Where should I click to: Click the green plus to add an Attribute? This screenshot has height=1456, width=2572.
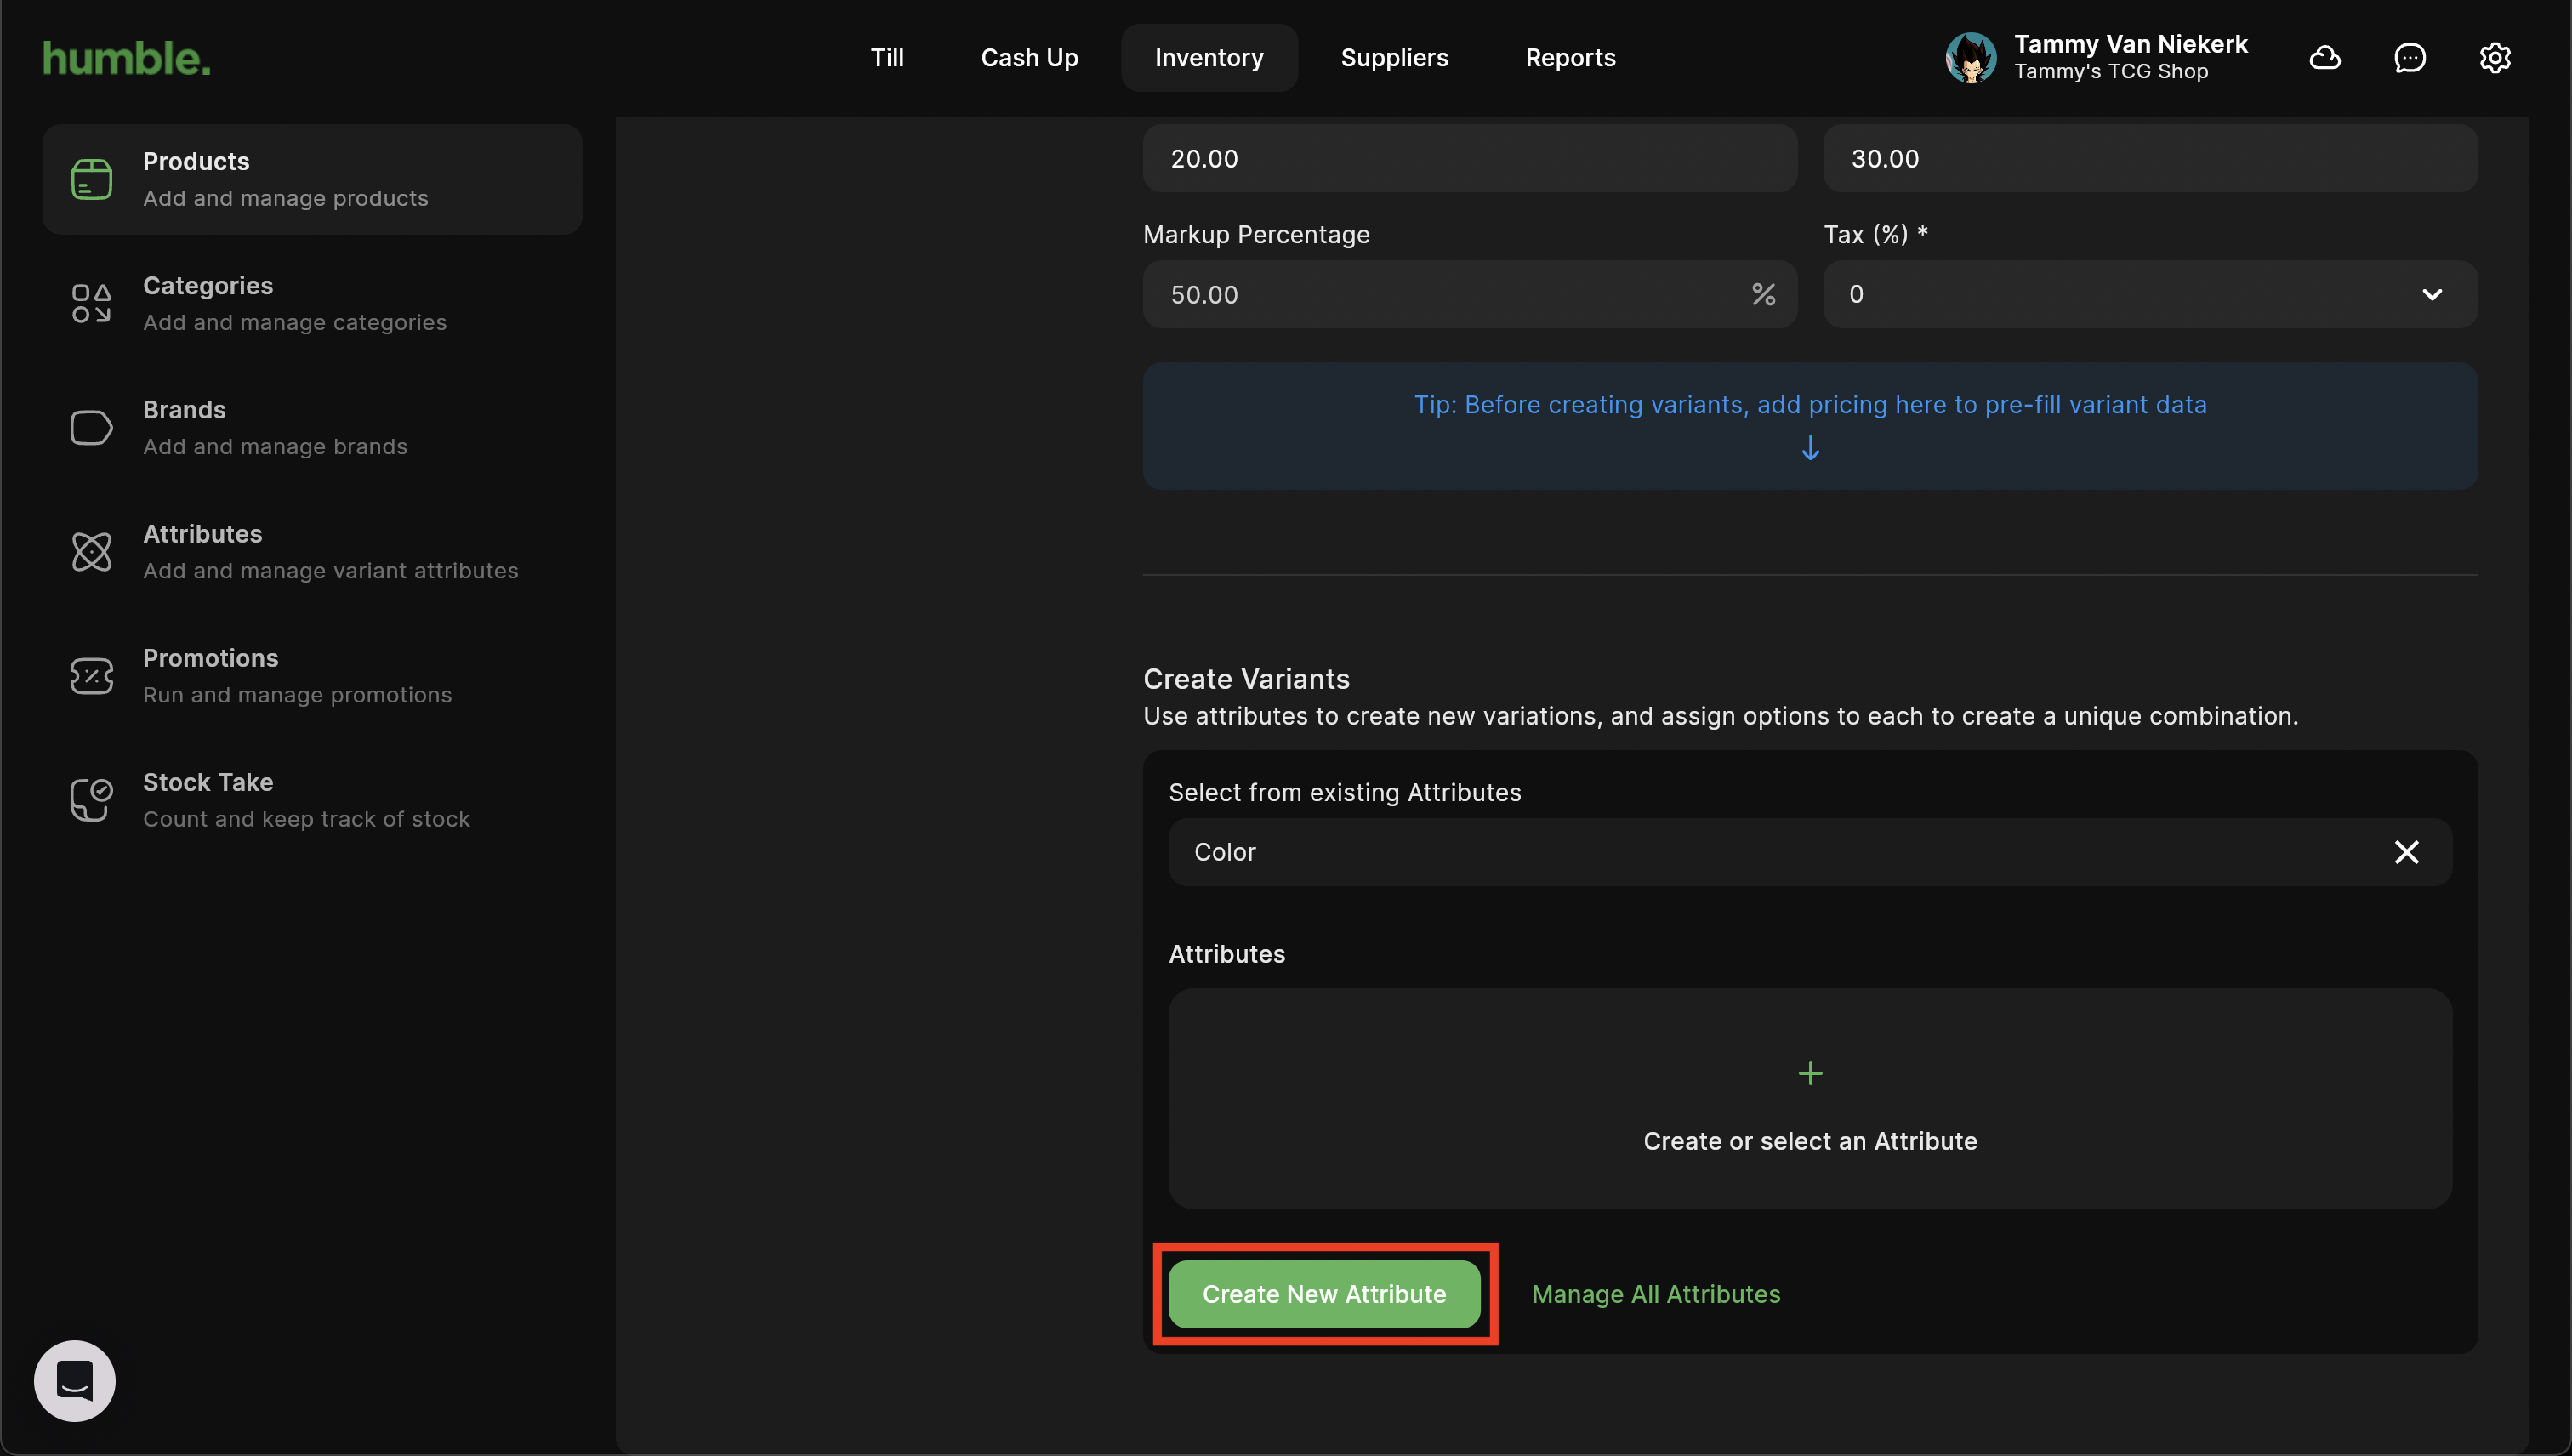point(1810,1074)
